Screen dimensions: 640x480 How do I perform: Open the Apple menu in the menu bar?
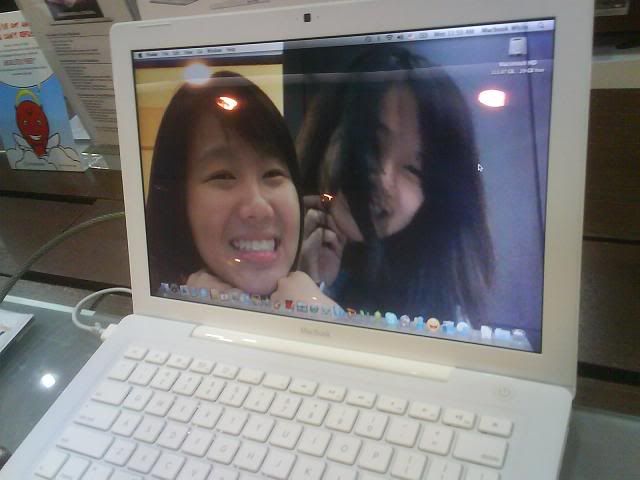pos(140,56)
